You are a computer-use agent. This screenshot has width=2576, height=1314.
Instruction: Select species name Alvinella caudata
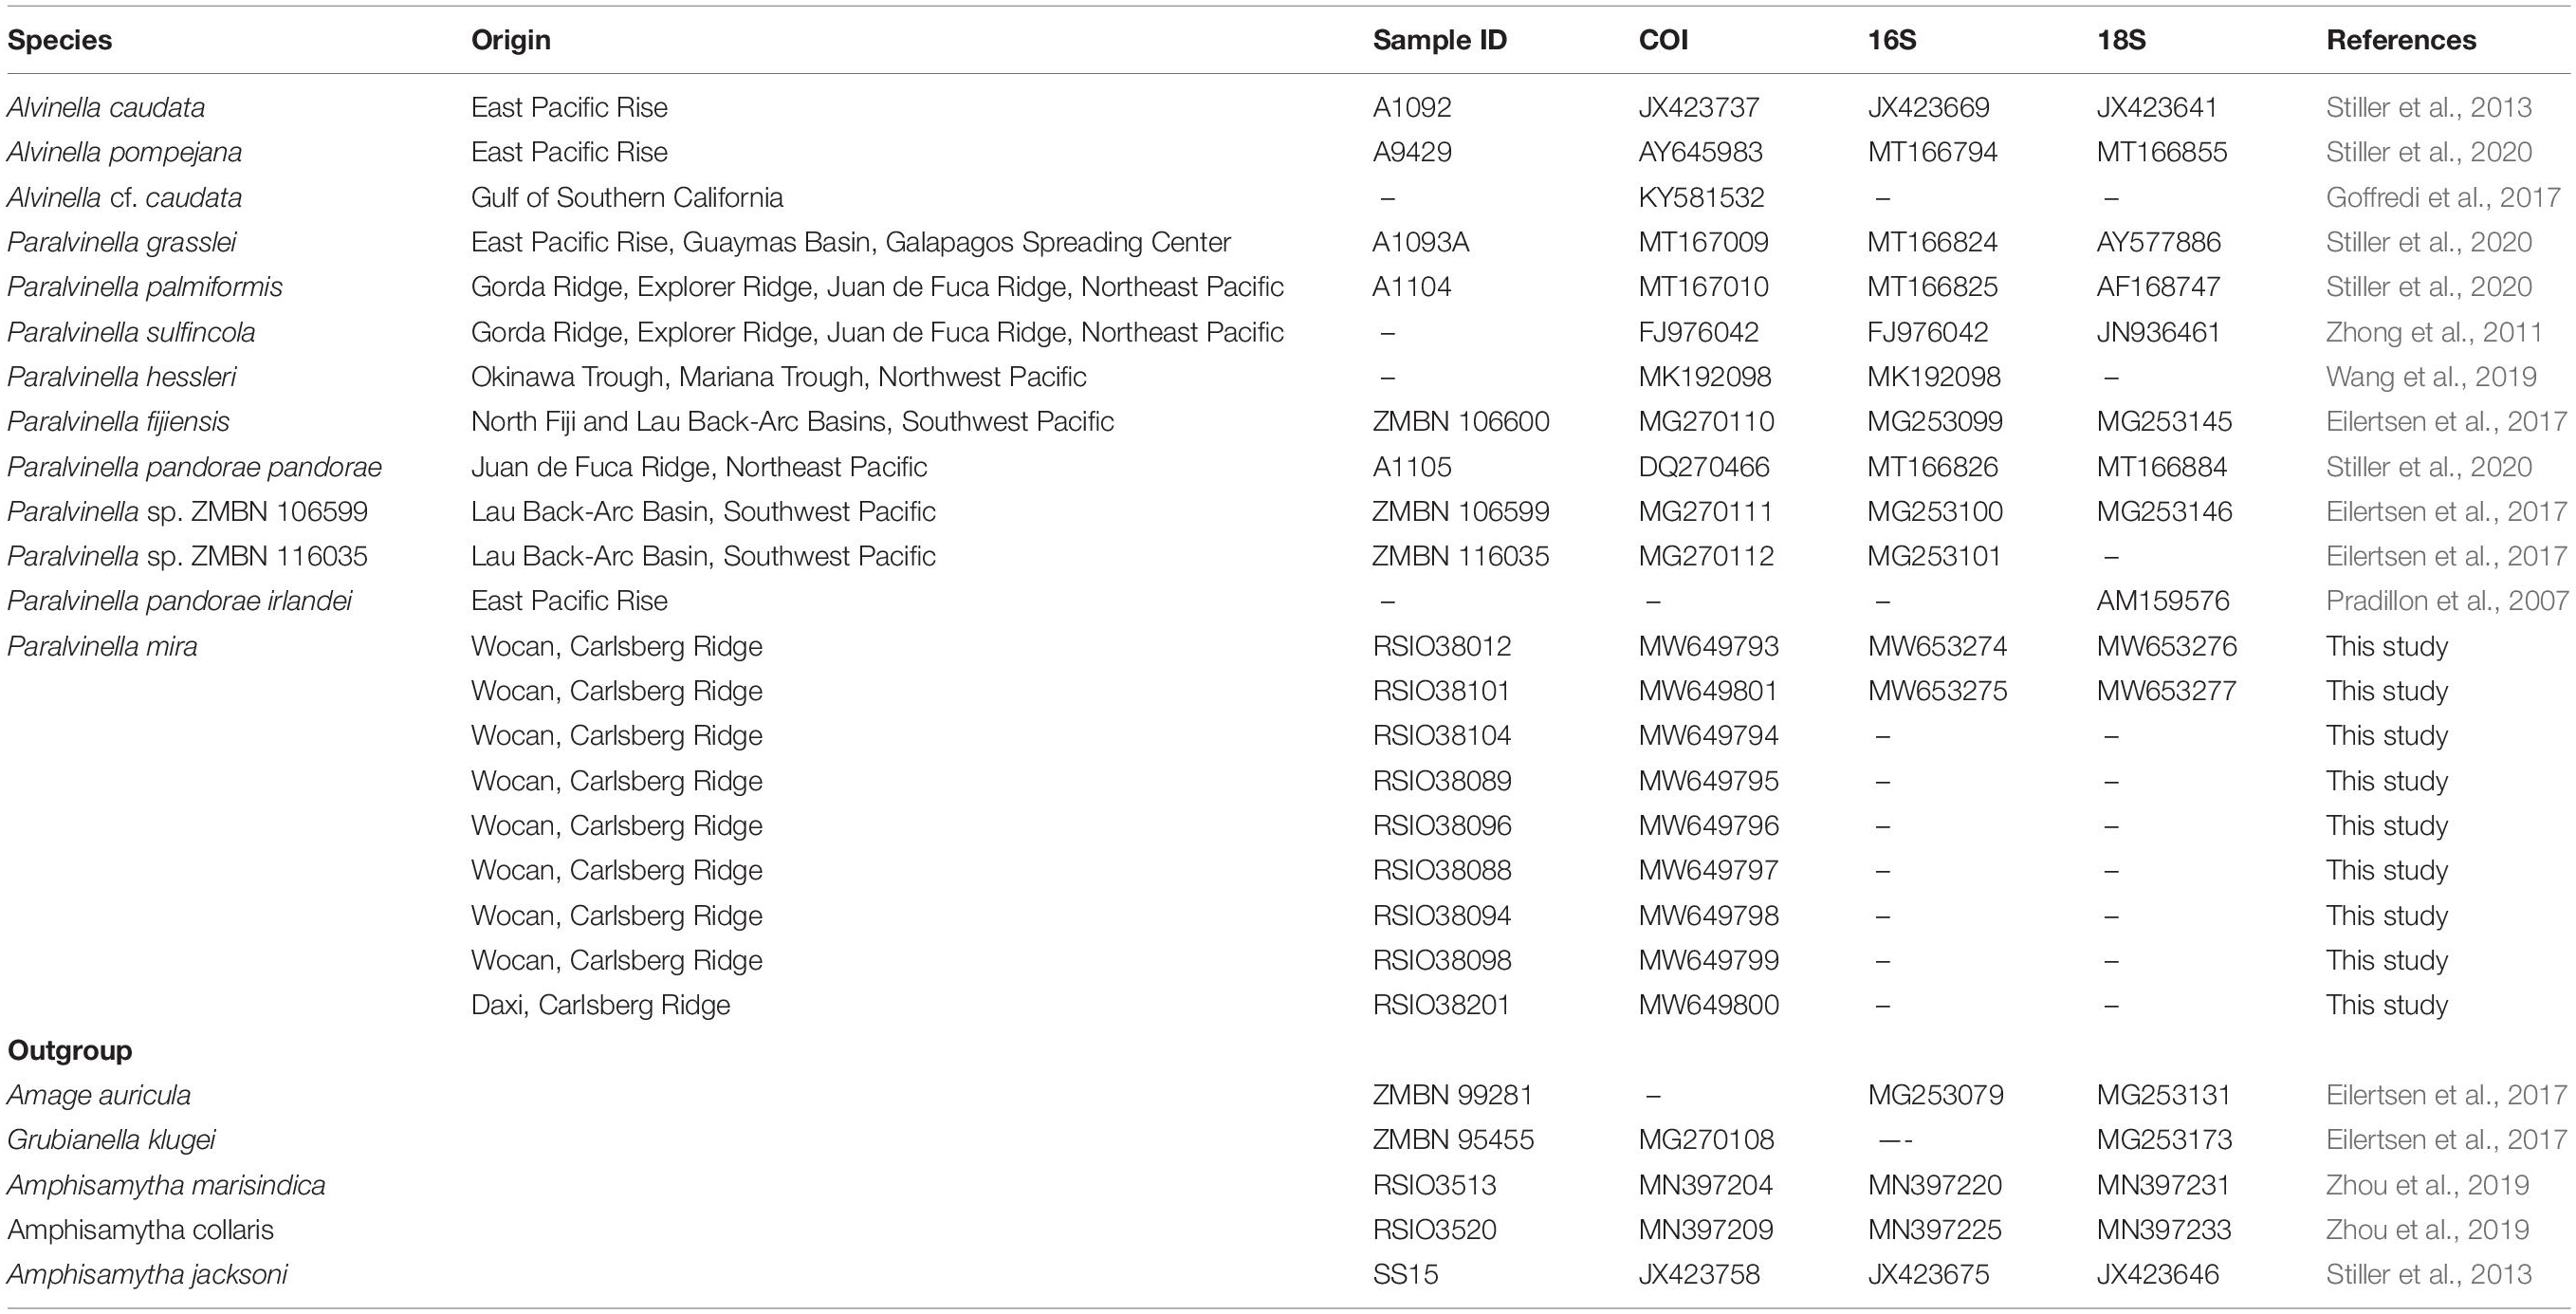click(106, 107)
